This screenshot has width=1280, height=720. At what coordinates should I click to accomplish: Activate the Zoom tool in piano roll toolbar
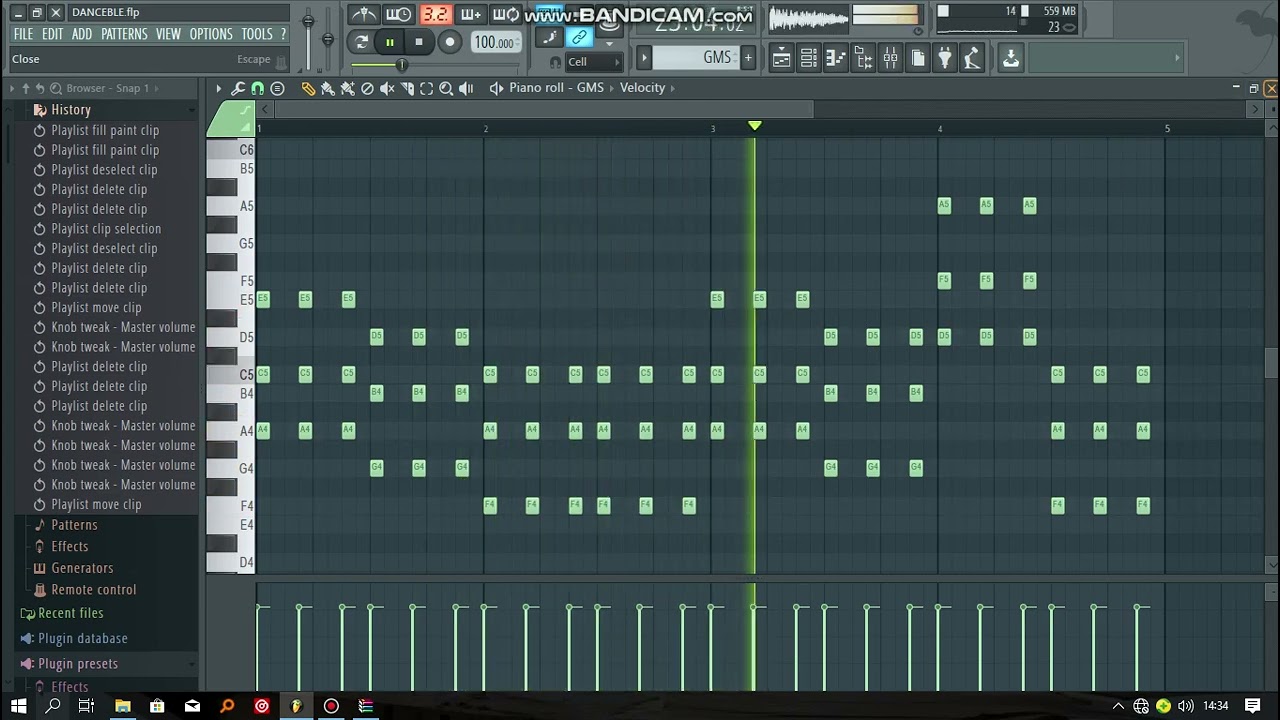pyautogui.click(x=446, y=88)
